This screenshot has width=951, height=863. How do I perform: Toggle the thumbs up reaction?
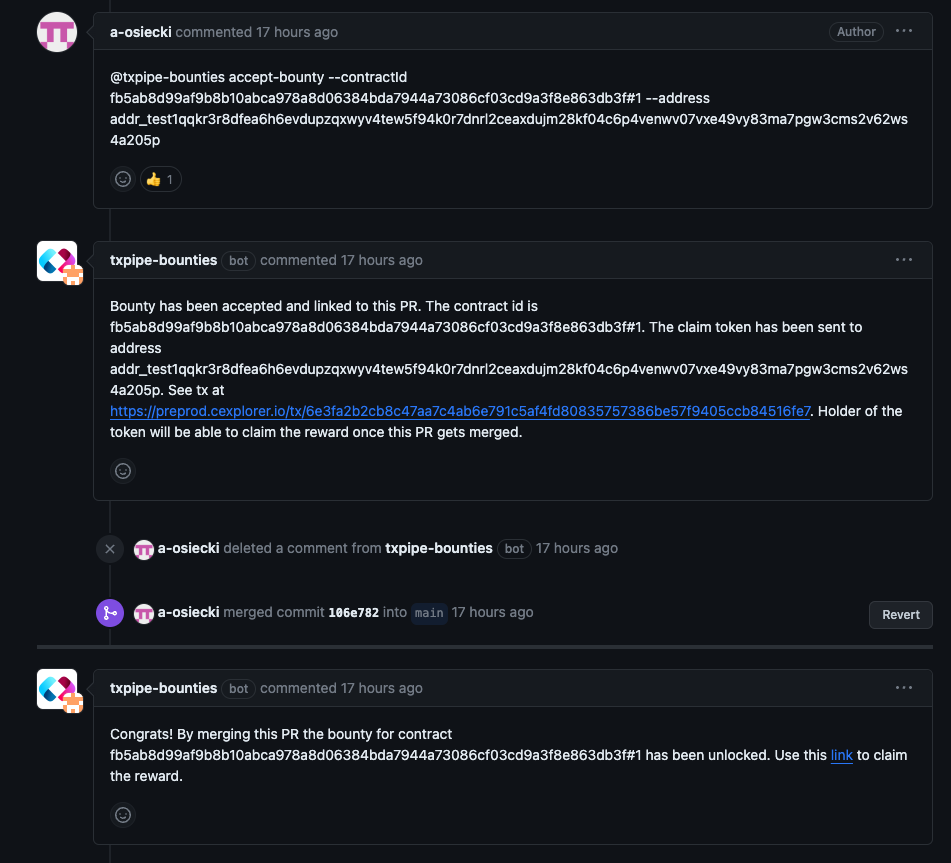click(160, 179)
